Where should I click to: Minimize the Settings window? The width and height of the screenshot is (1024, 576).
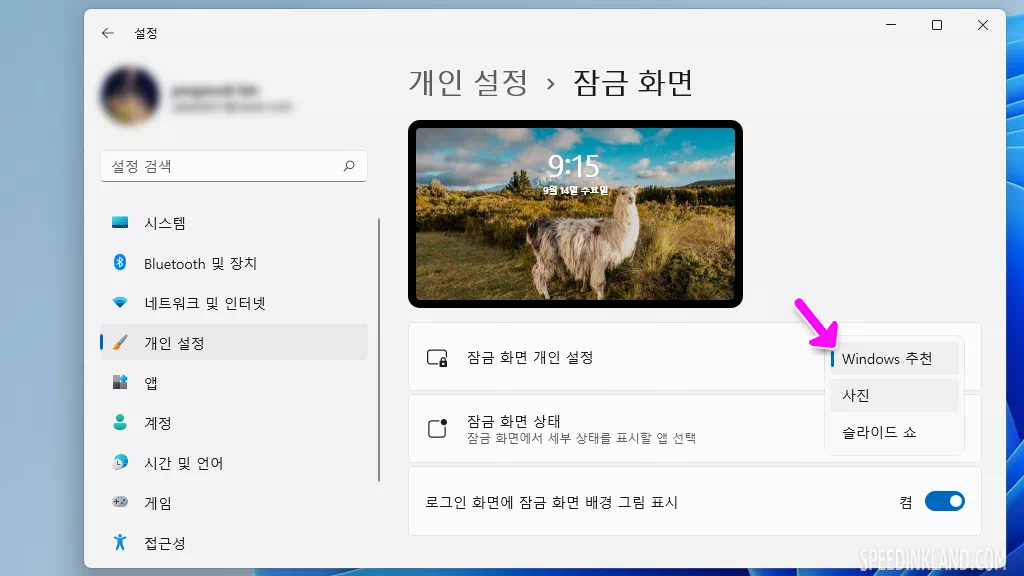[891, 25]
